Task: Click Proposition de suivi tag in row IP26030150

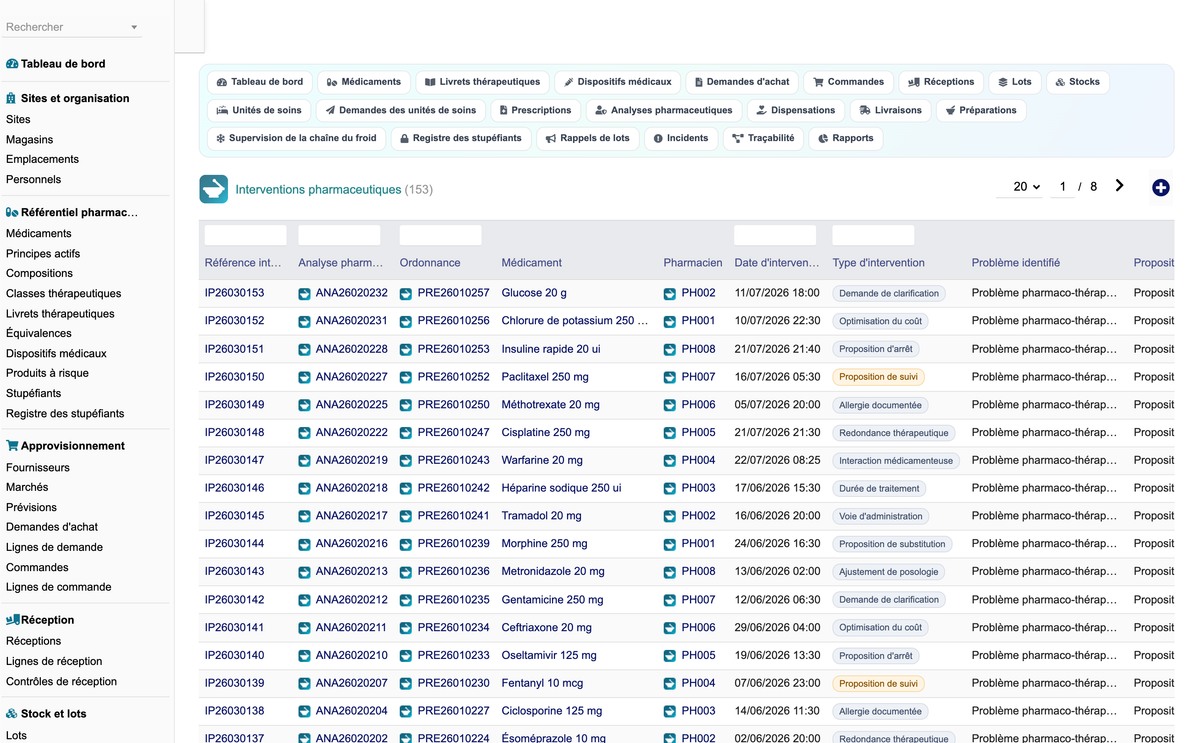Action: 878,377
